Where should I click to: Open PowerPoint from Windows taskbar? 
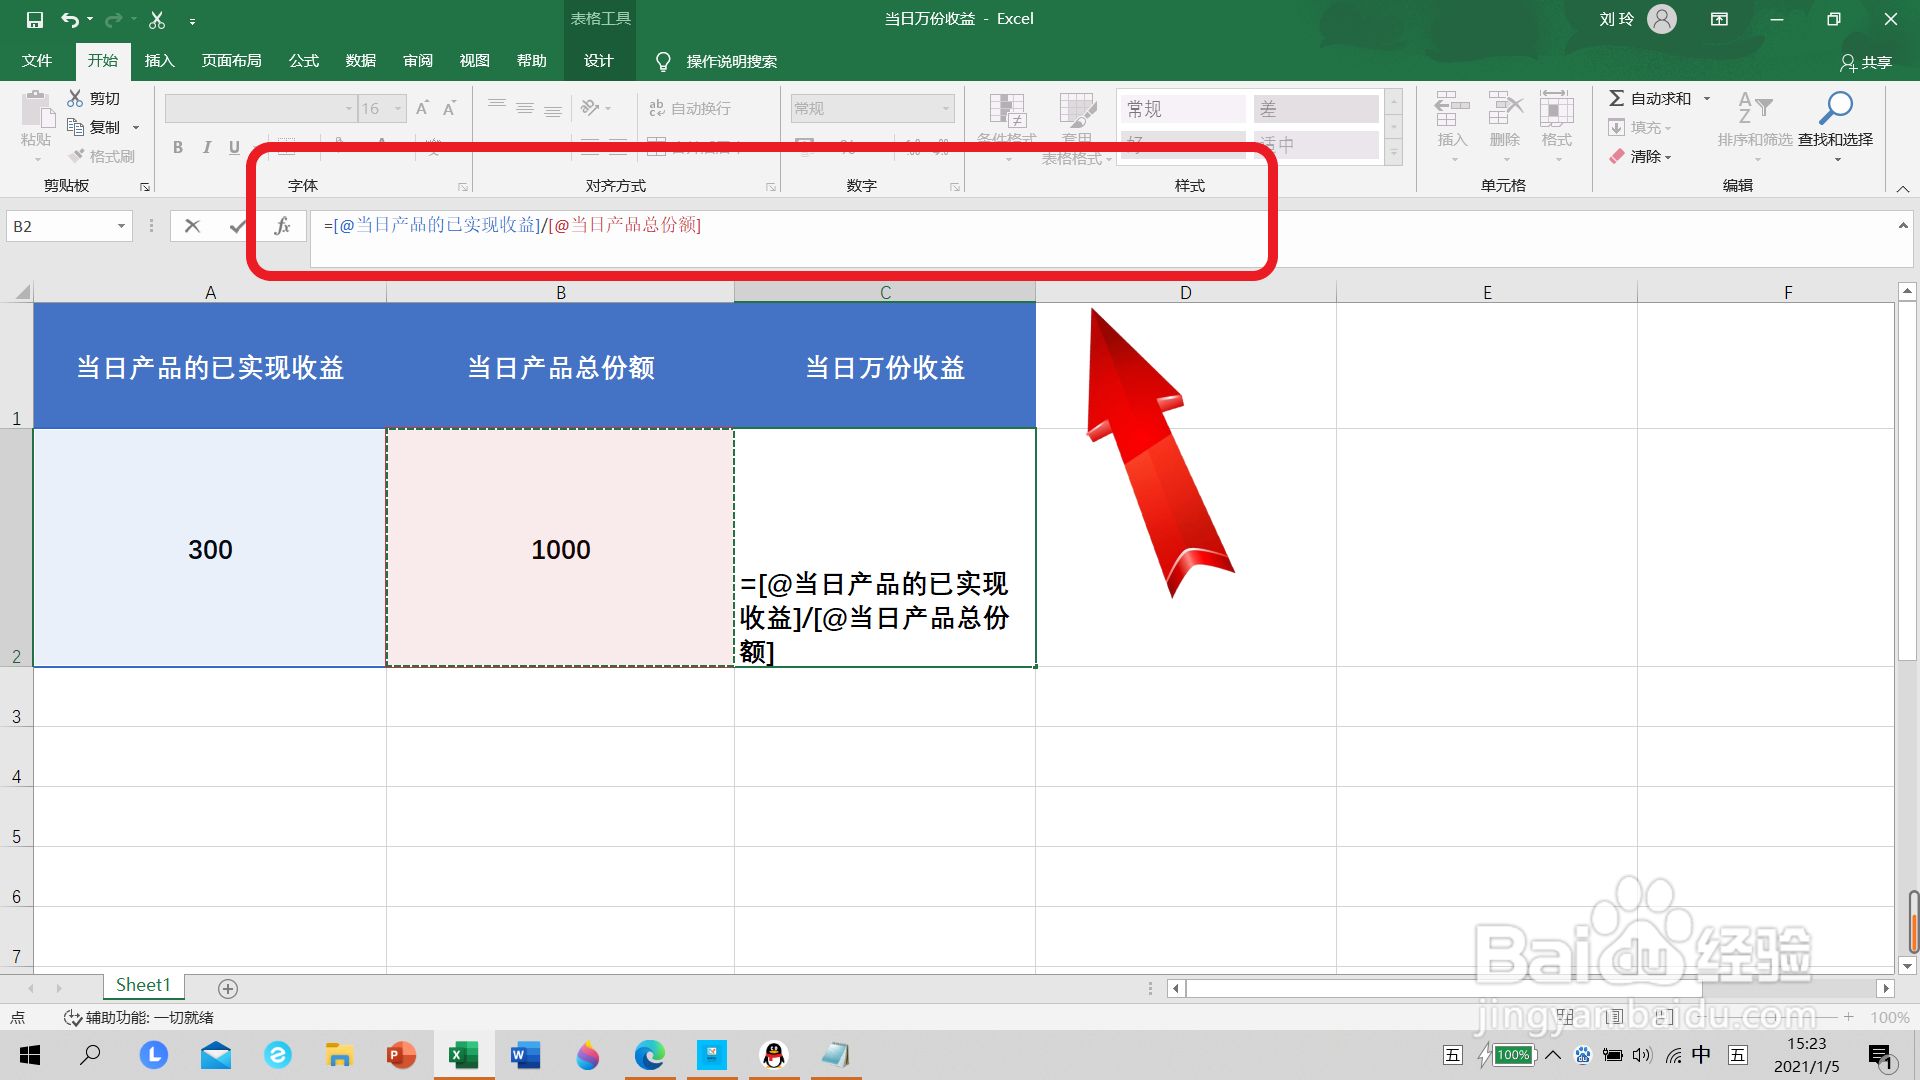[x=401, y=1055]
